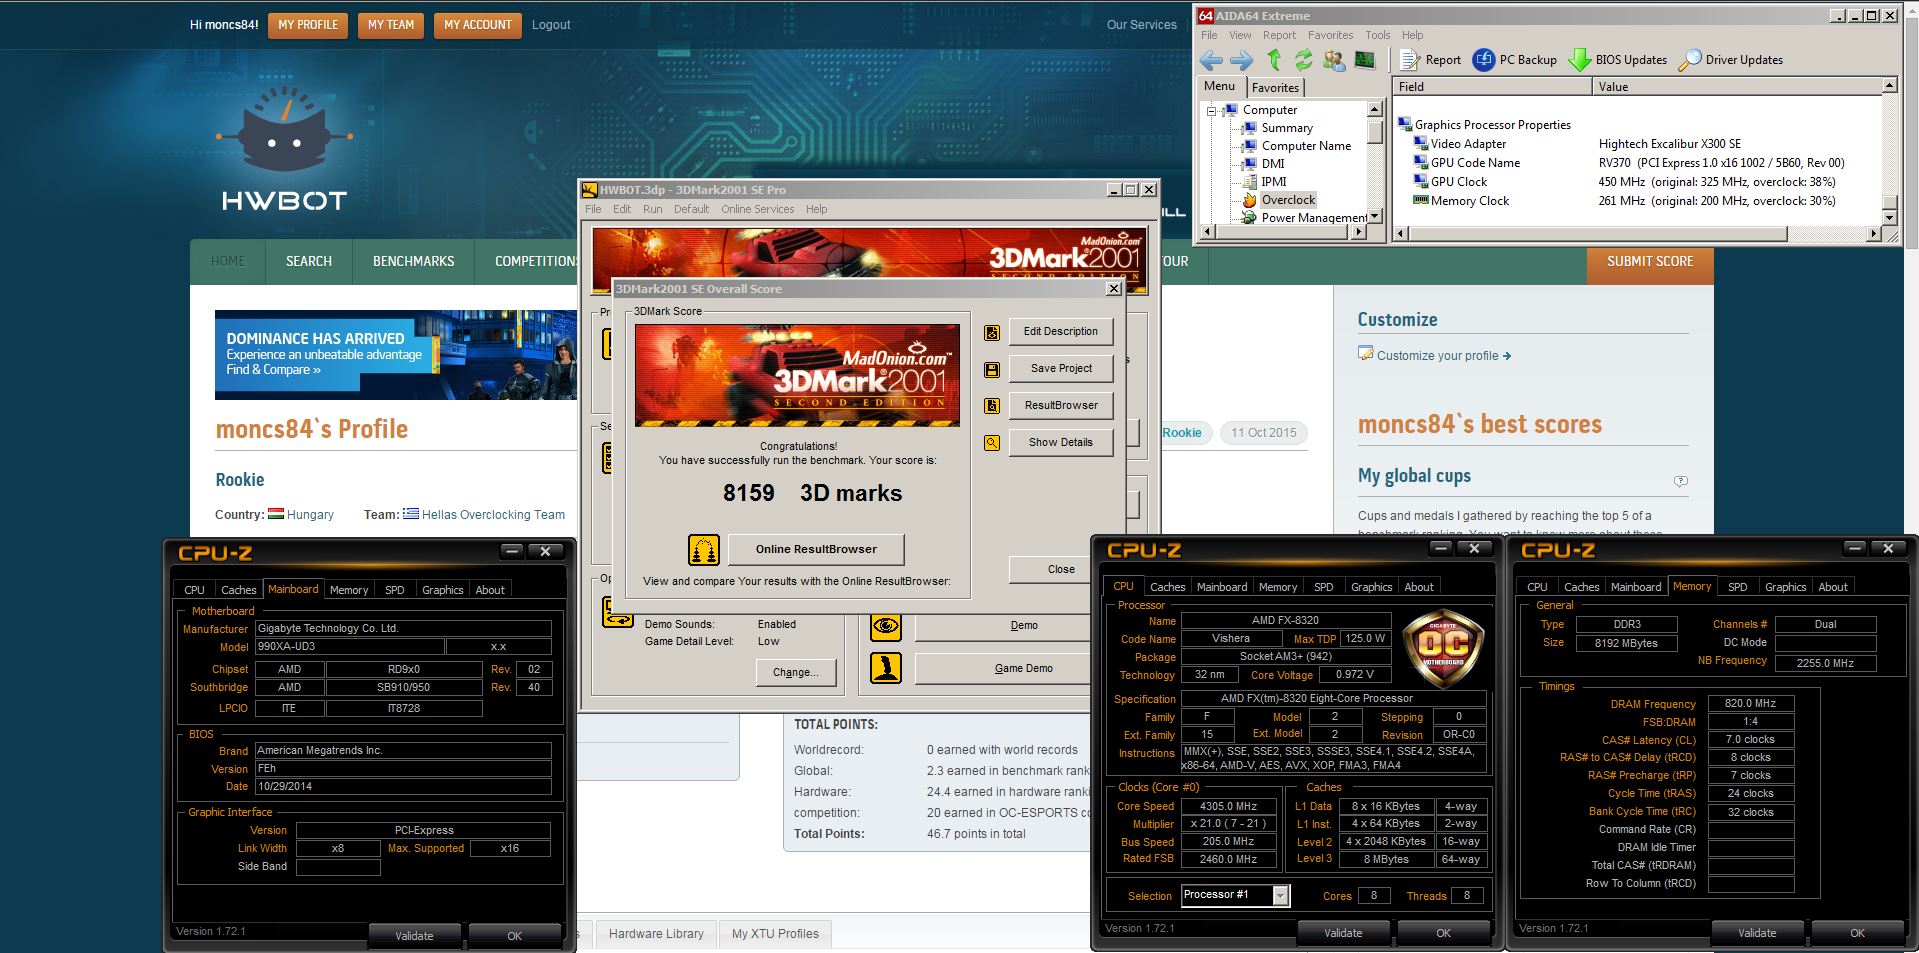This screenshot has height=953, width=1919.
Task: Click Edit Description button
Action: point(1061,332)
